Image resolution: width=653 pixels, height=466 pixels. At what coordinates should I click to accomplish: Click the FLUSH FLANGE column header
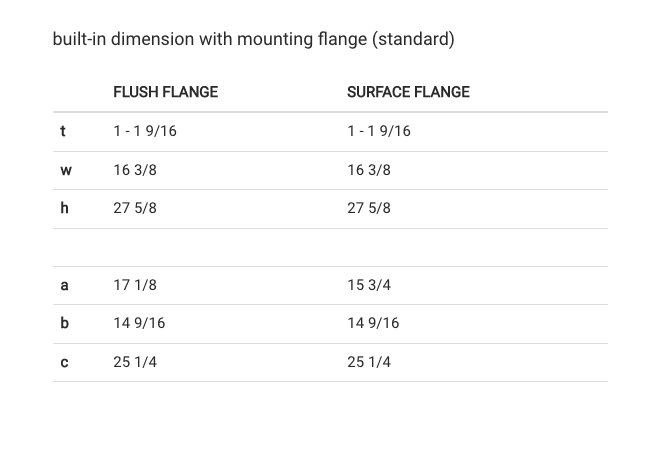pyautogui.click(x=165, y=92)
